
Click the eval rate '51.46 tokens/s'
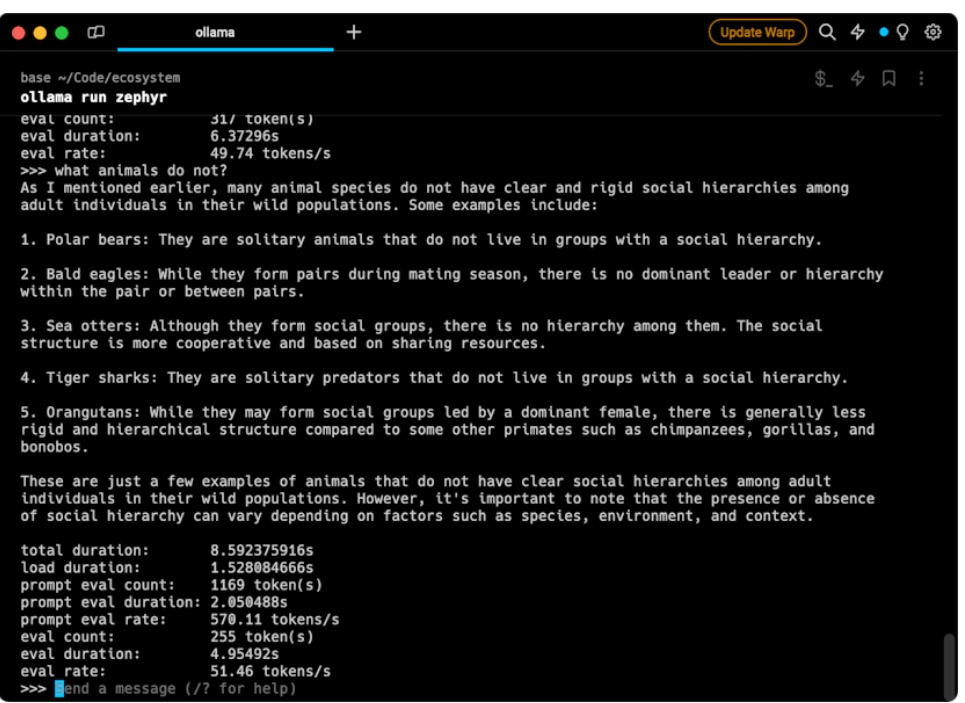(x=270, y=671)
